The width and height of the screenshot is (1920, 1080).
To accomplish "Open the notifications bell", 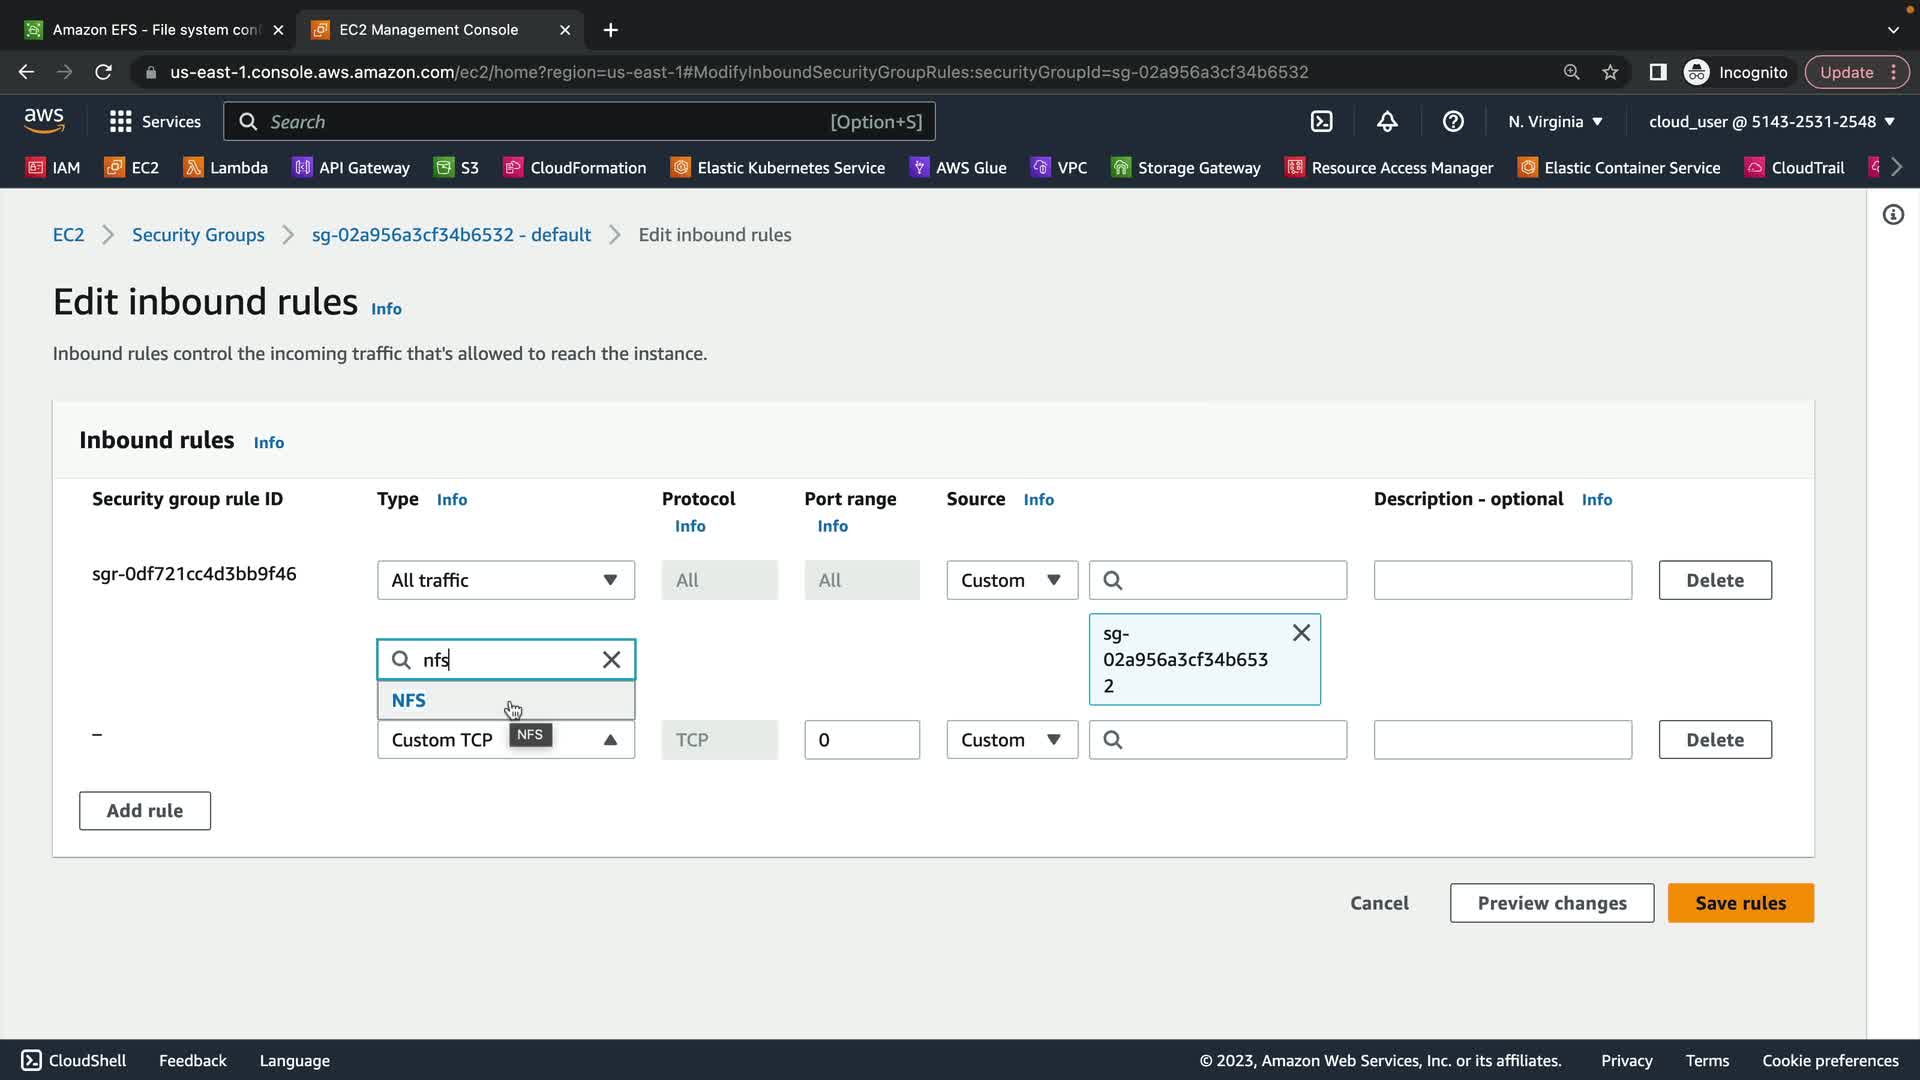I will pos(1387,122).
